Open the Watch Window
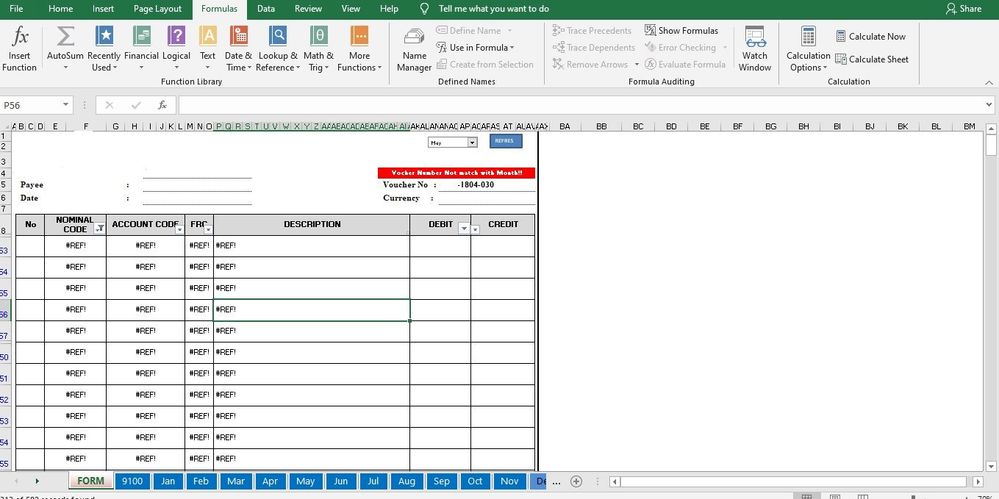 [755, 50]
